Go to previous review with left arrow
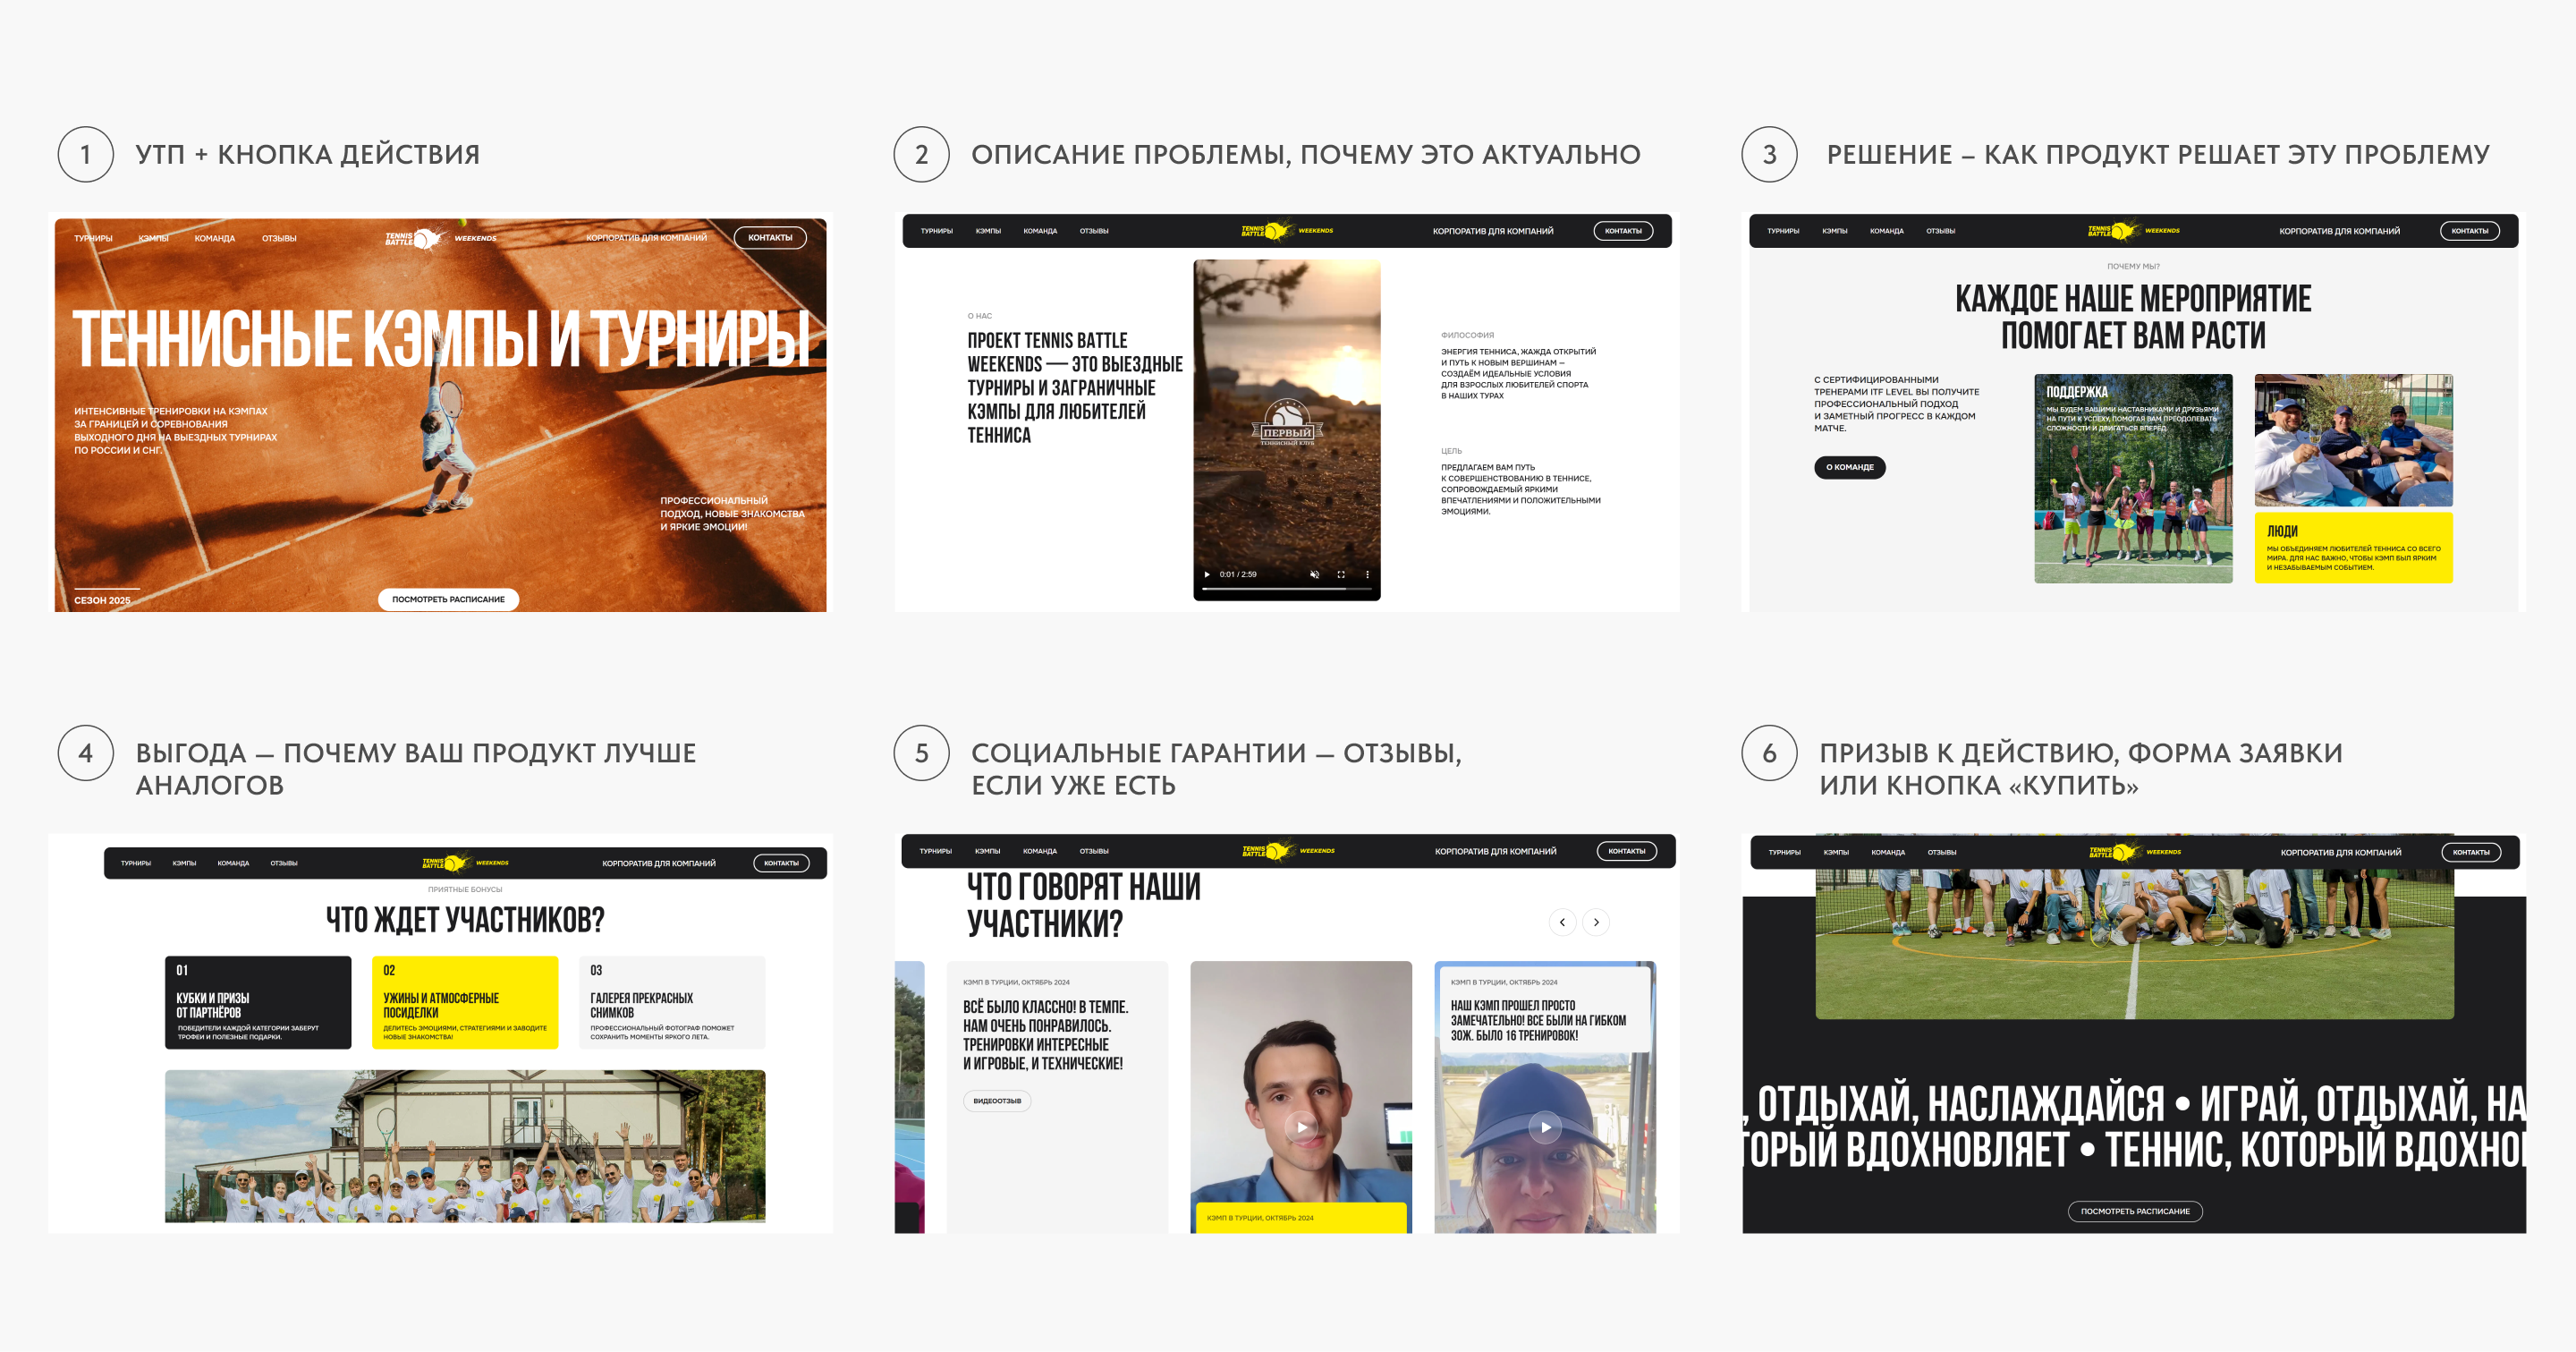The height and width of the screenshot is (1352, 2576). (x=1562, y=922)
